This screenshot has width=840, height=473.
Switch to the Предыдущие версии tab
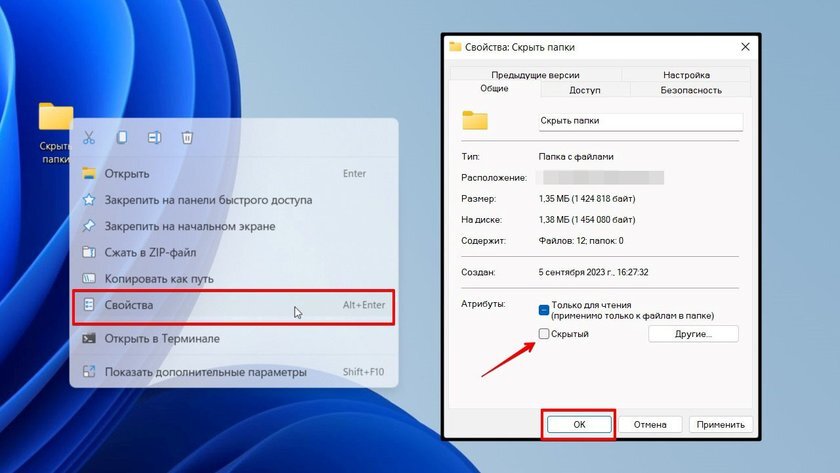pyautogui.click(x=535, y=75)
